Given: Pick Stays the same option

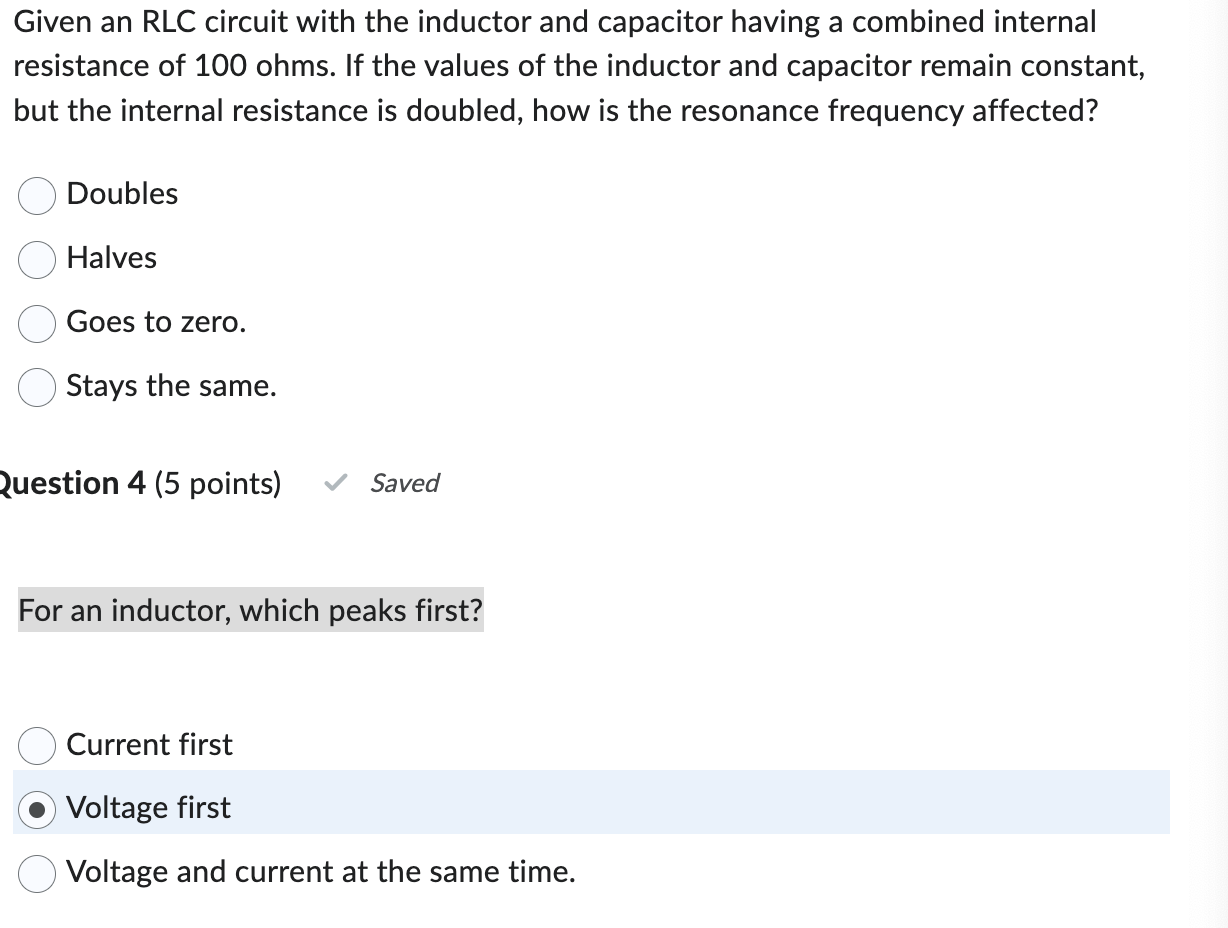Looking at the screenshot, I should 170,386.
